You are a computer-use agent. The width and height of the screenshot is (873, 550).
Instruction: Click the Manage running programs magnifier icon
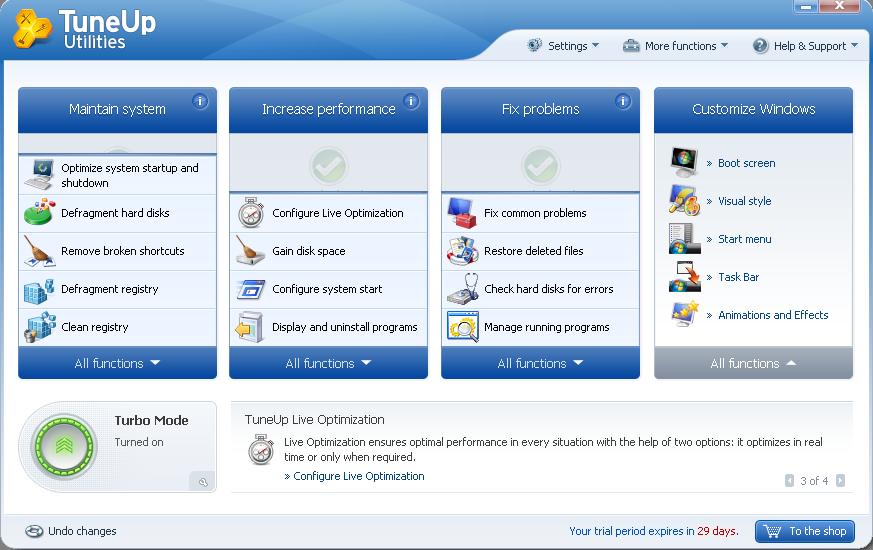463,327
